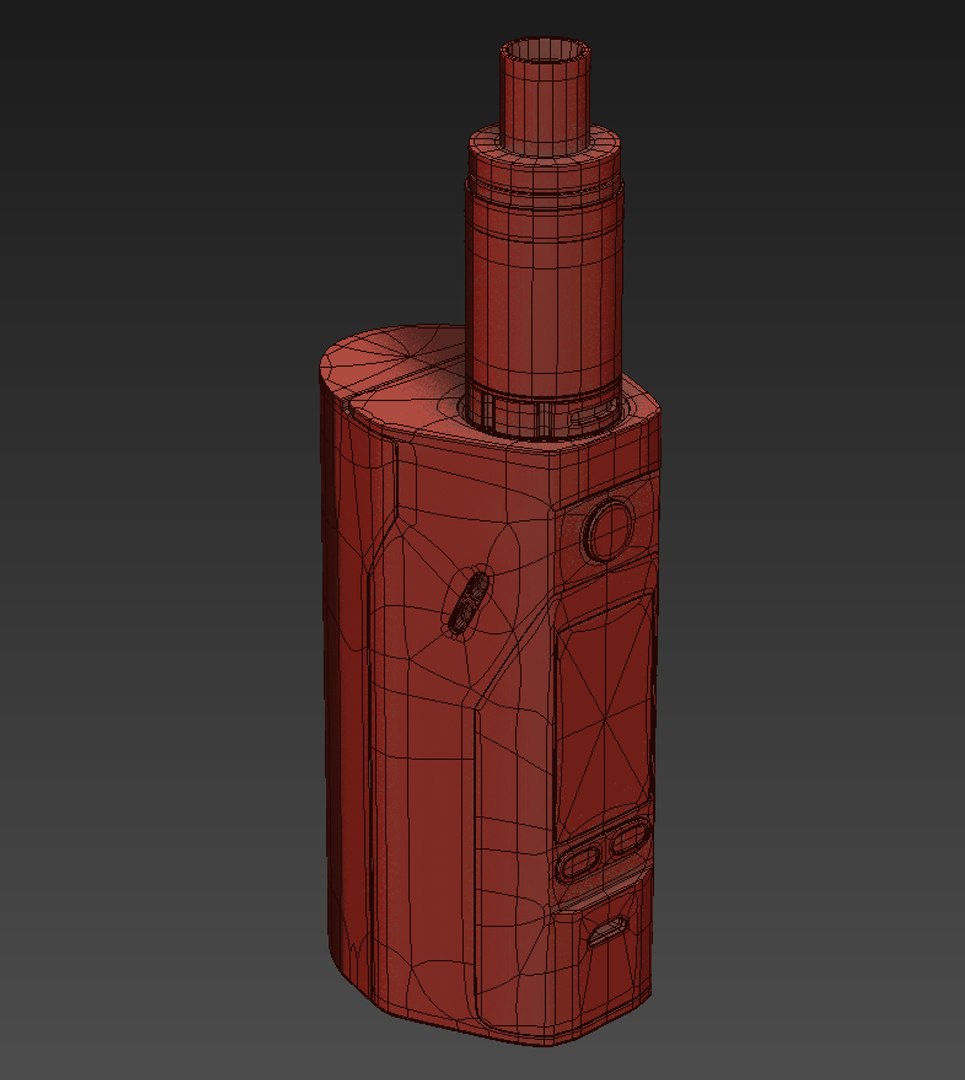This screenshot has height=1080, width=965.
Task: Click the right oval adjustment button below the screen
Action: [x=628, y=838]
